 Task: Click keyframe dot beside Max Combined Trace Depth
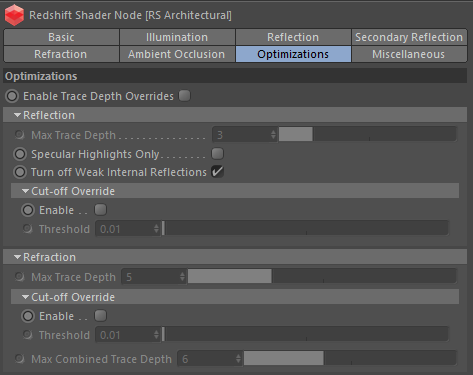coord(19,359)
